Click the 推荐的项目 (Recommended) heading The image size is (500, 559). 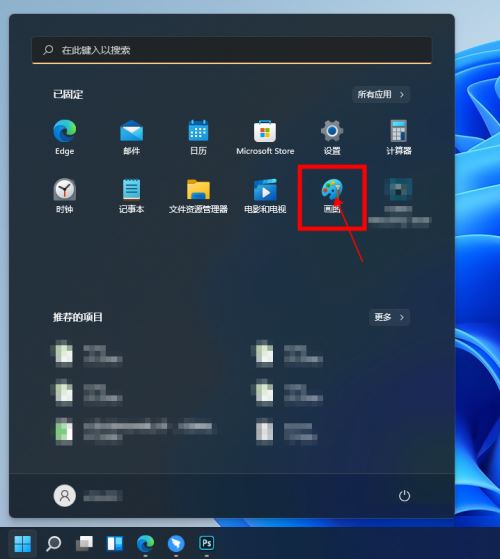pyautogui.click(x=78, y=317)
